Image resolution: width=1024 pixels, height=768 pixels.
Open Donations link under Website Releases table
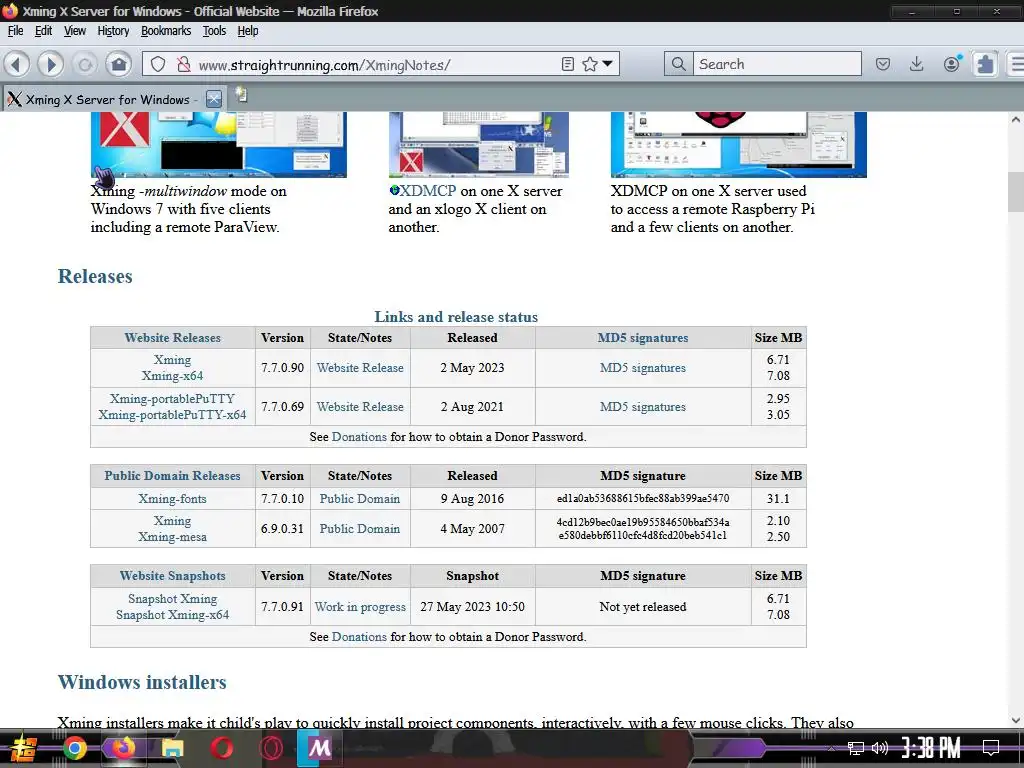click(x=359, y=437)
